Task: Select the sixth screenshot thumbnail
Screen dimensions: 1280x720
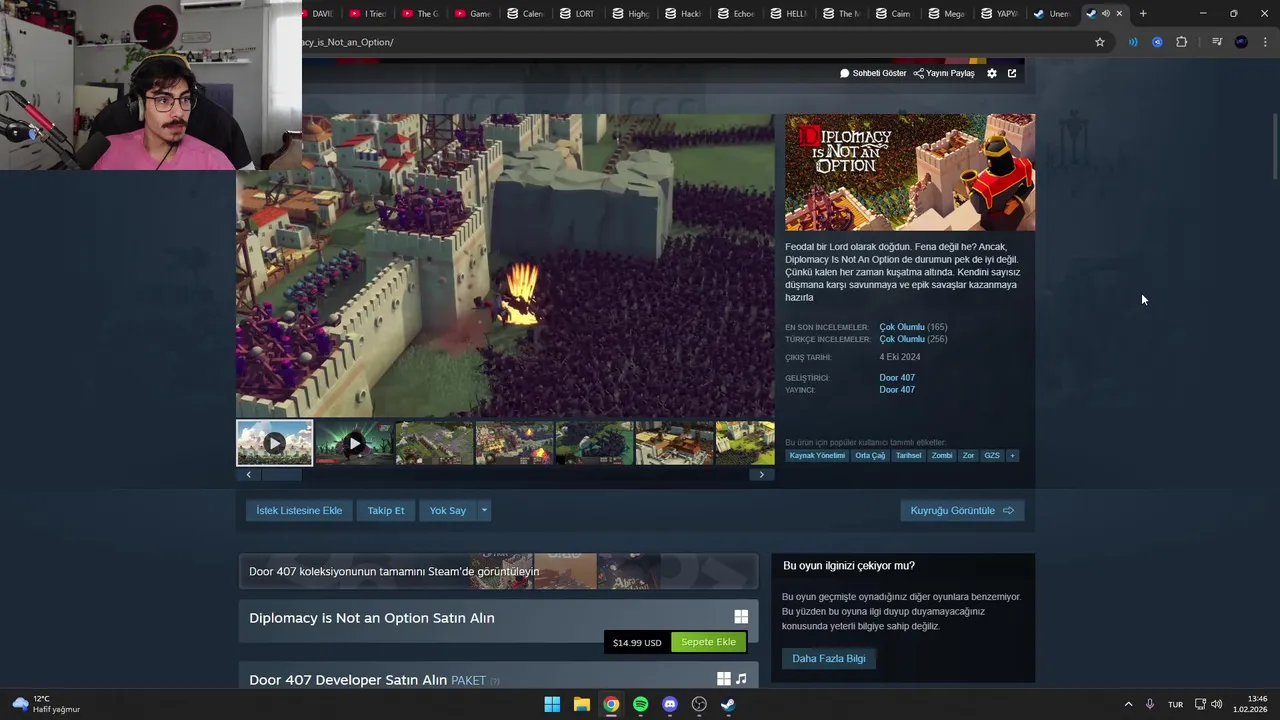Action: (x=674, y=443)
